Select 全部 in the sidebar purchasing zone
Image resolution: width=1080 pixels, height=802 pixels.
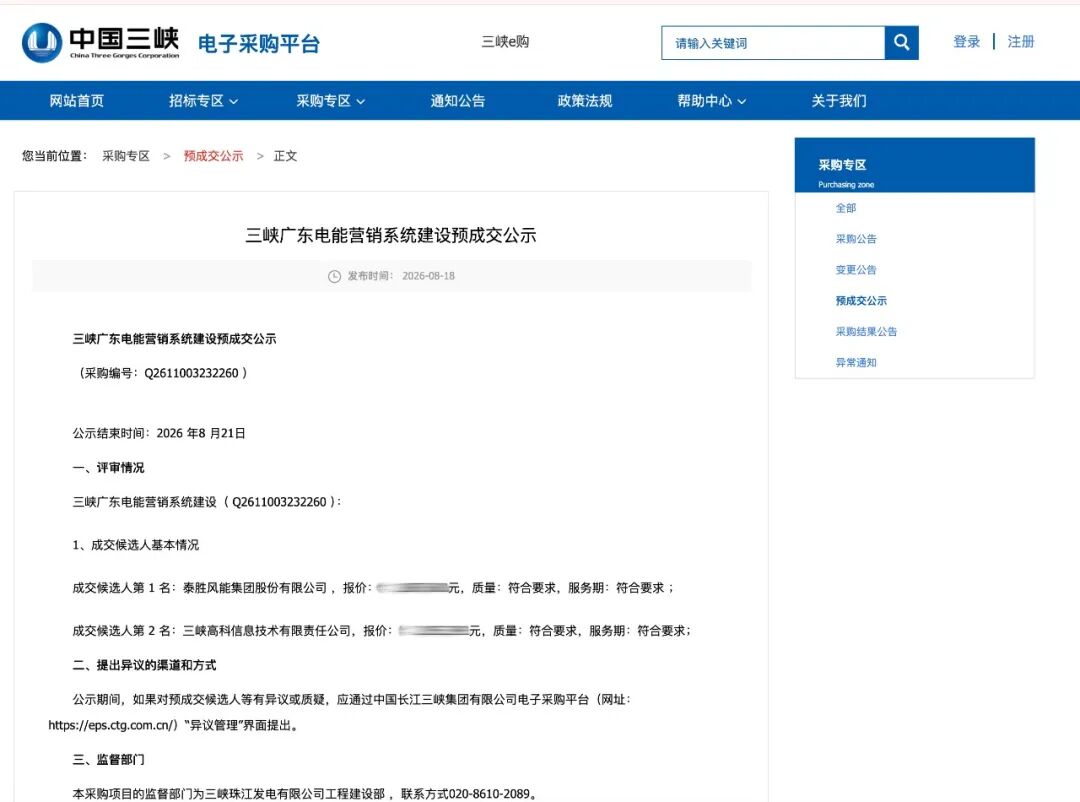[x=845, y=208]
